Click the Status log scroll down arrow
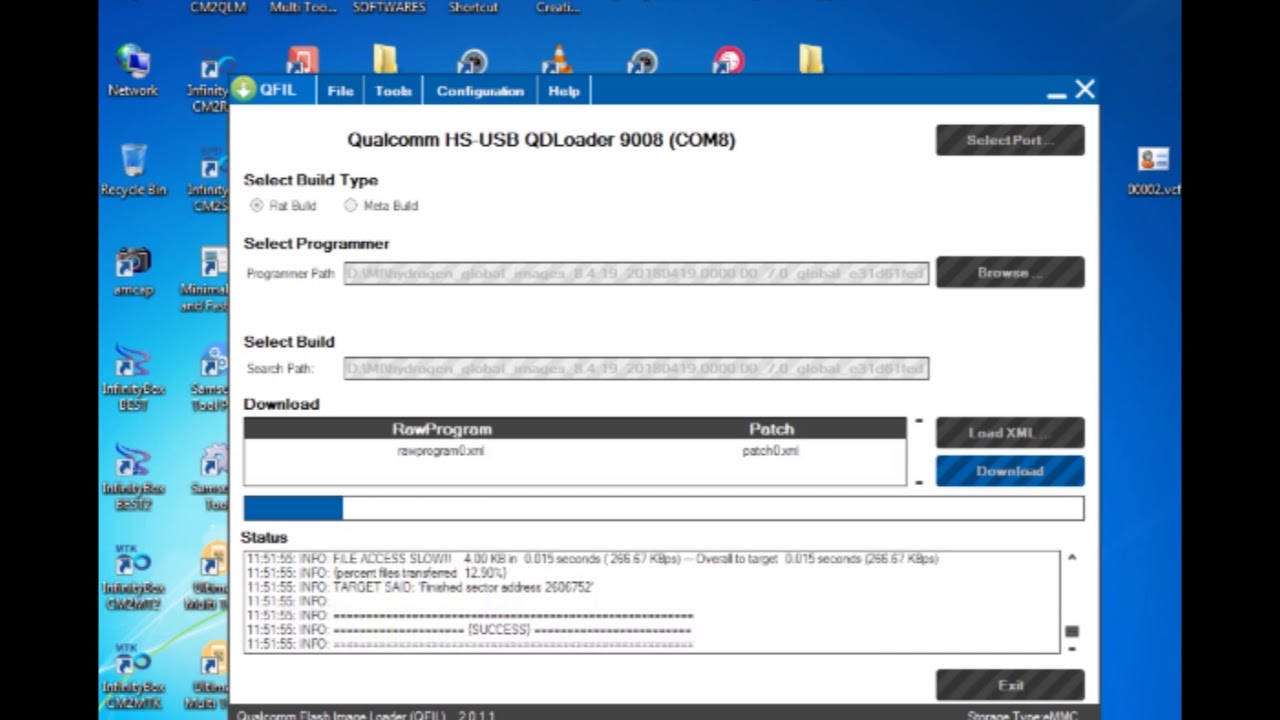 (1072, 648)
